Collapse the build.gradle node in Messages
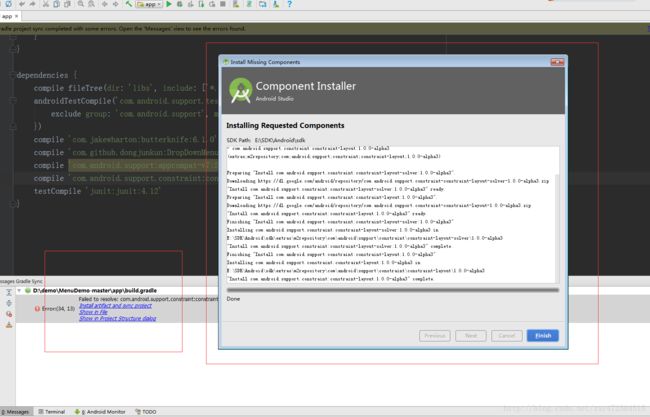The width and height of the screenshot is (650, 417). coord(19,291)
